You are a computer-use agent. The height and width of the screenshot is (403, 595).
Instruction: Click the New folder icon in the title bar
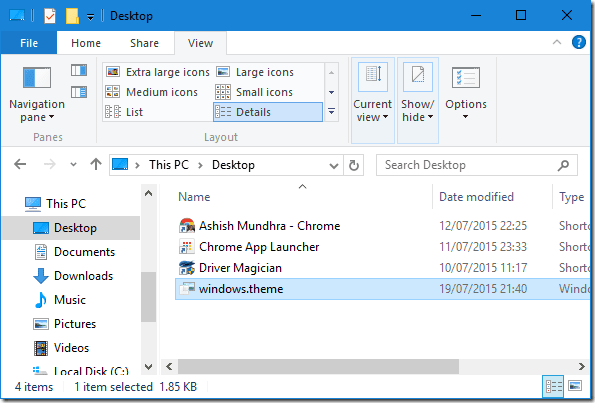(72, 16)
